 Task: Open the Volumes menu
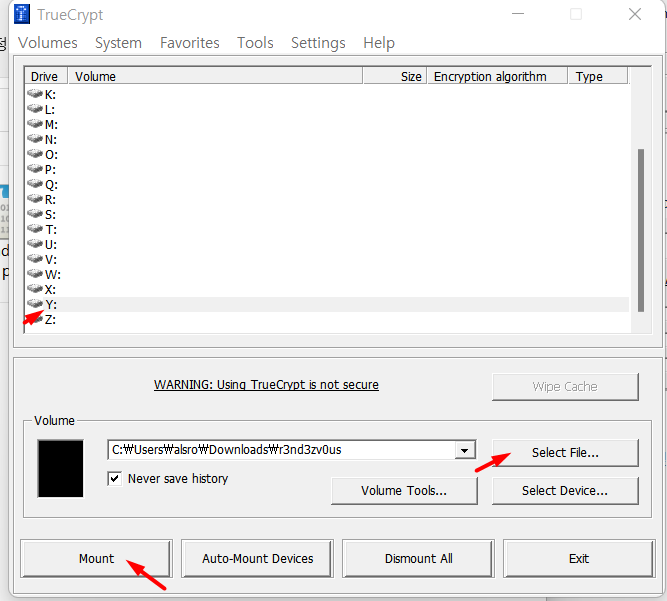(48, 43)
